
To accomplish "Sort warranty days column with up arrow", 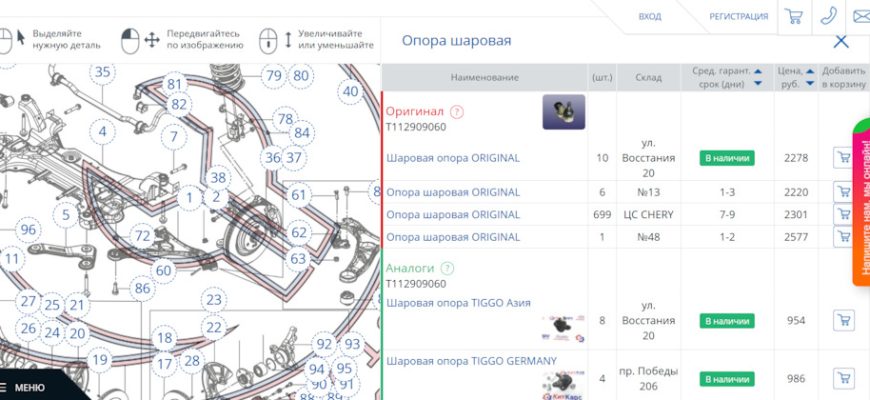I will coord(758,71).
